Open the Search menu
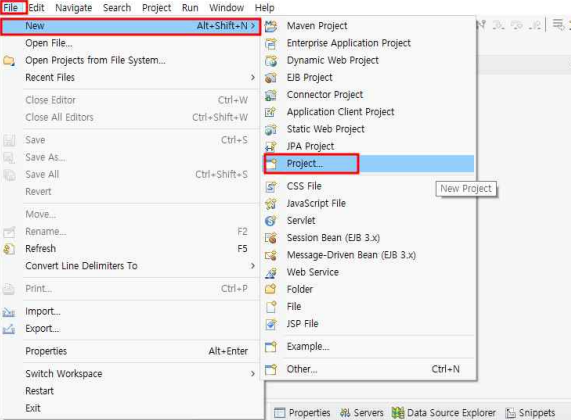The height and width of the screenshot is (420, 571). [117, 7]
